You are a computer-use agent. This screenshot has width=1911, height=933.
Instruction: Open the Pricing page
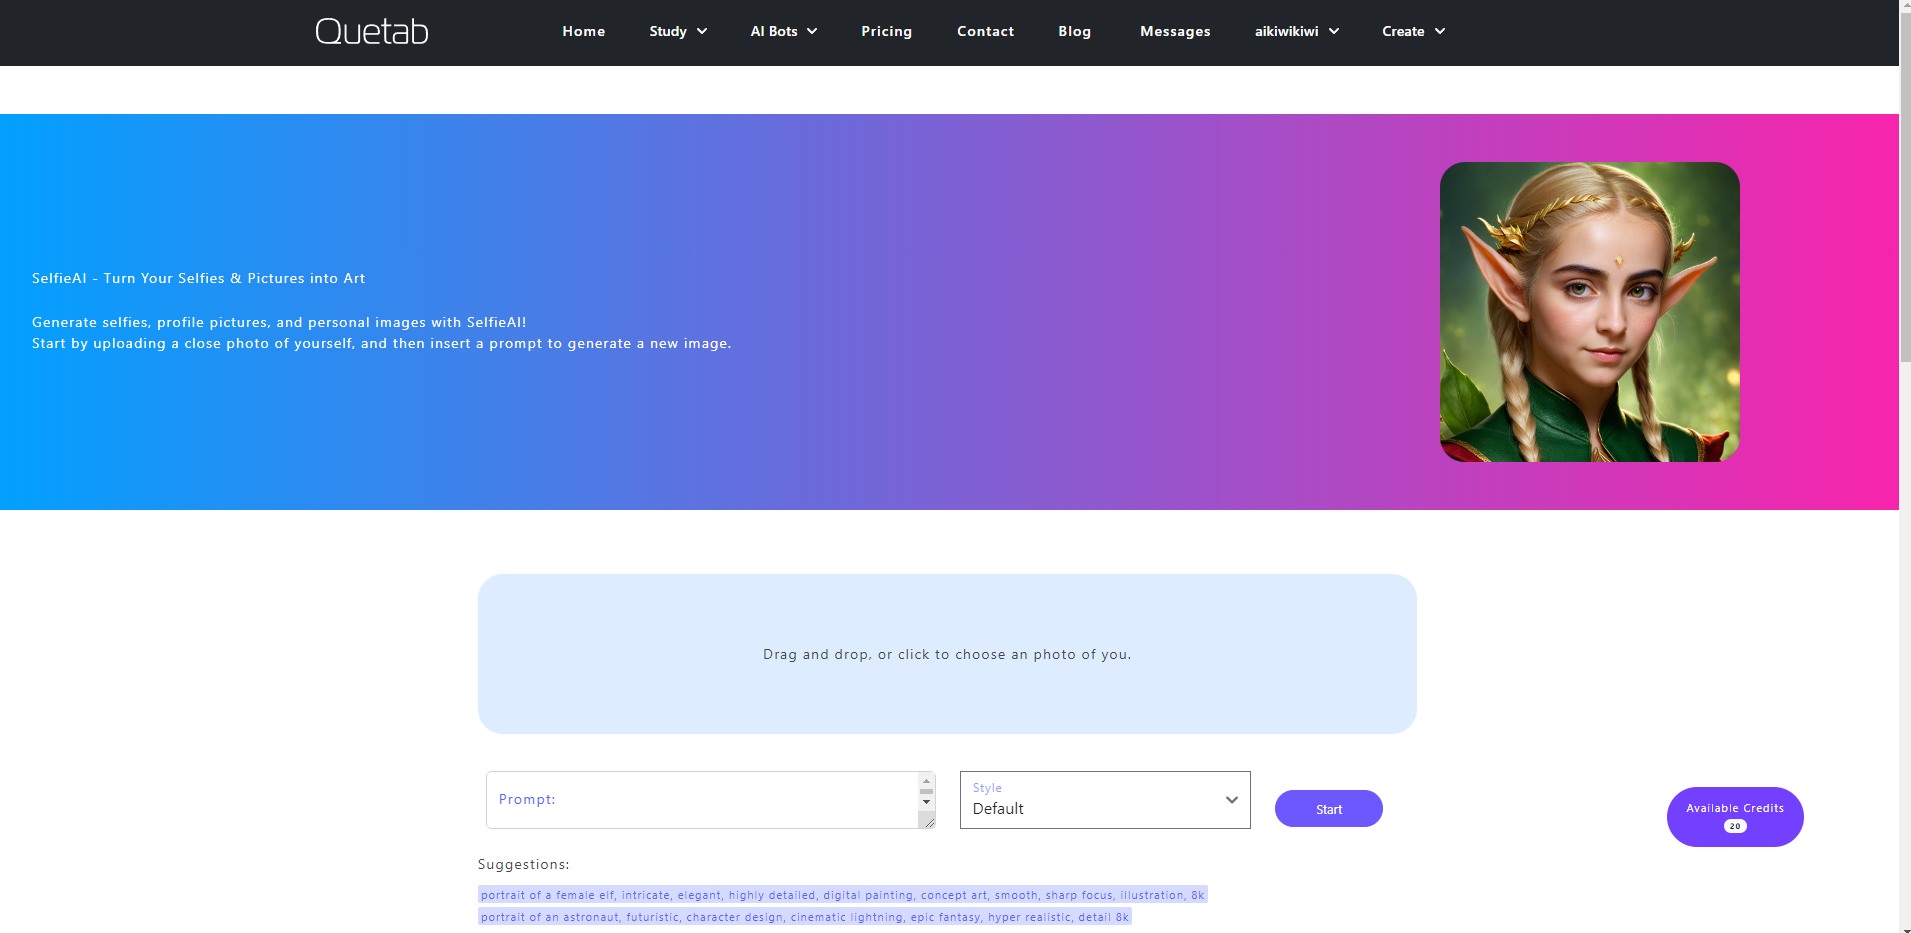[887, 31]
